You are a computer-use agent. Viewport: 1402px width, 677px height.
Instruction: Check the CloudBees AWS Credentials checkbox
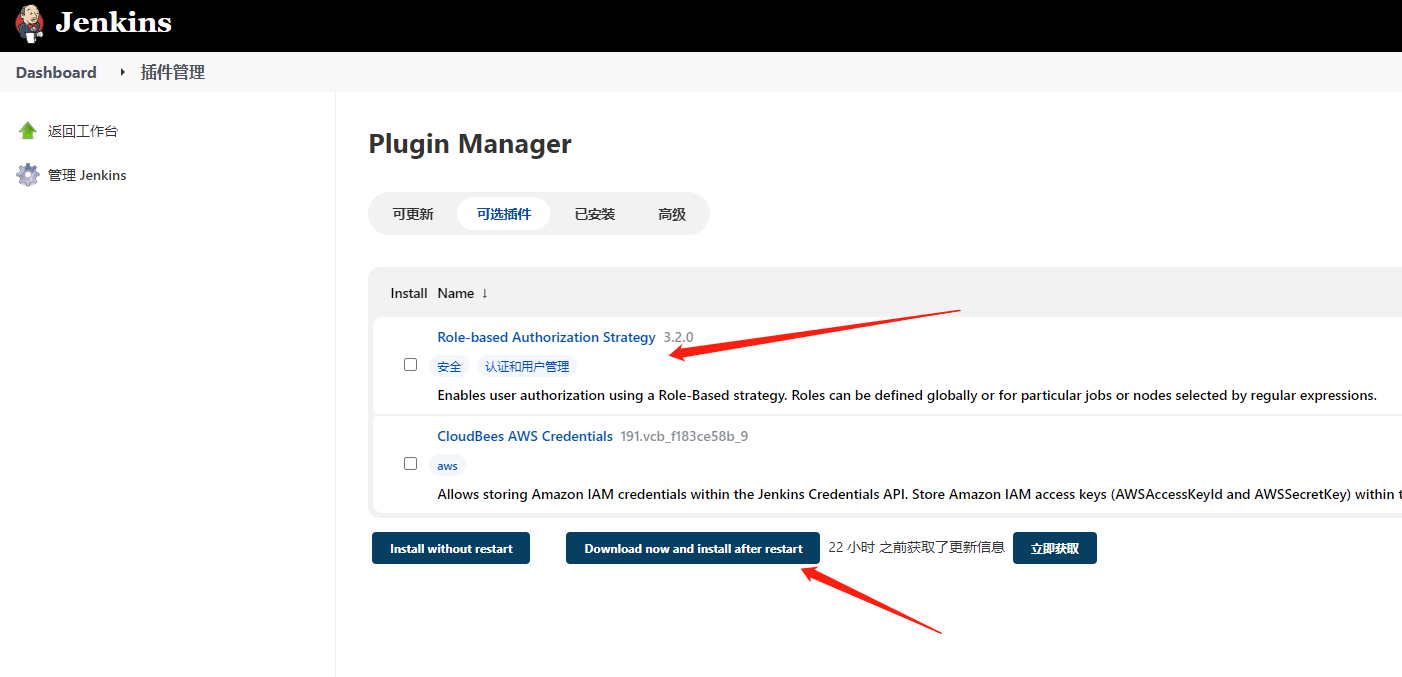coord(410,464)
